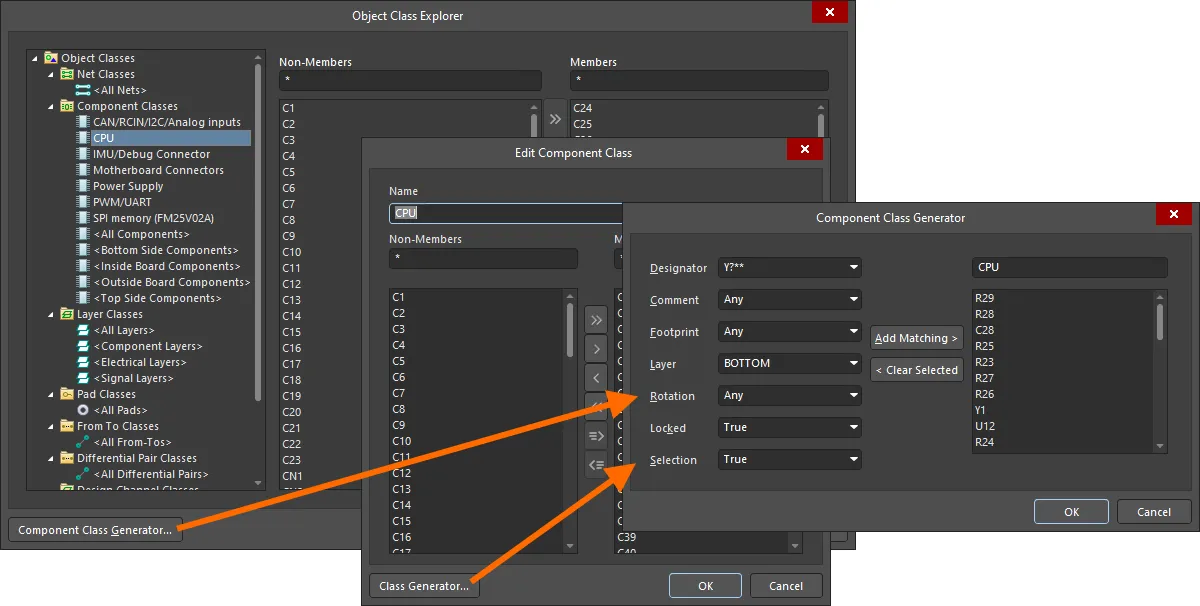The width and height of the screenshot is (1200, 606).
Task: Click the add-selected-from-board arrow button
Action: pos(597,436)
